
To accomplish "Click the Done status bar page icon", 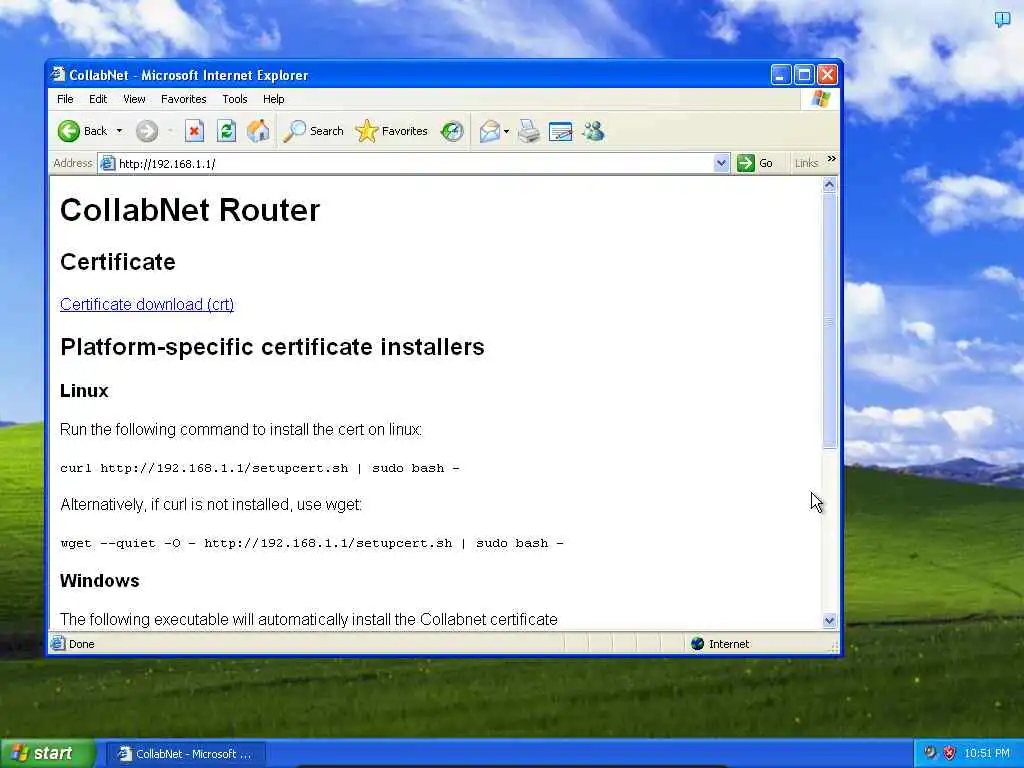I will pyautogui.click(x=58, y=644).
